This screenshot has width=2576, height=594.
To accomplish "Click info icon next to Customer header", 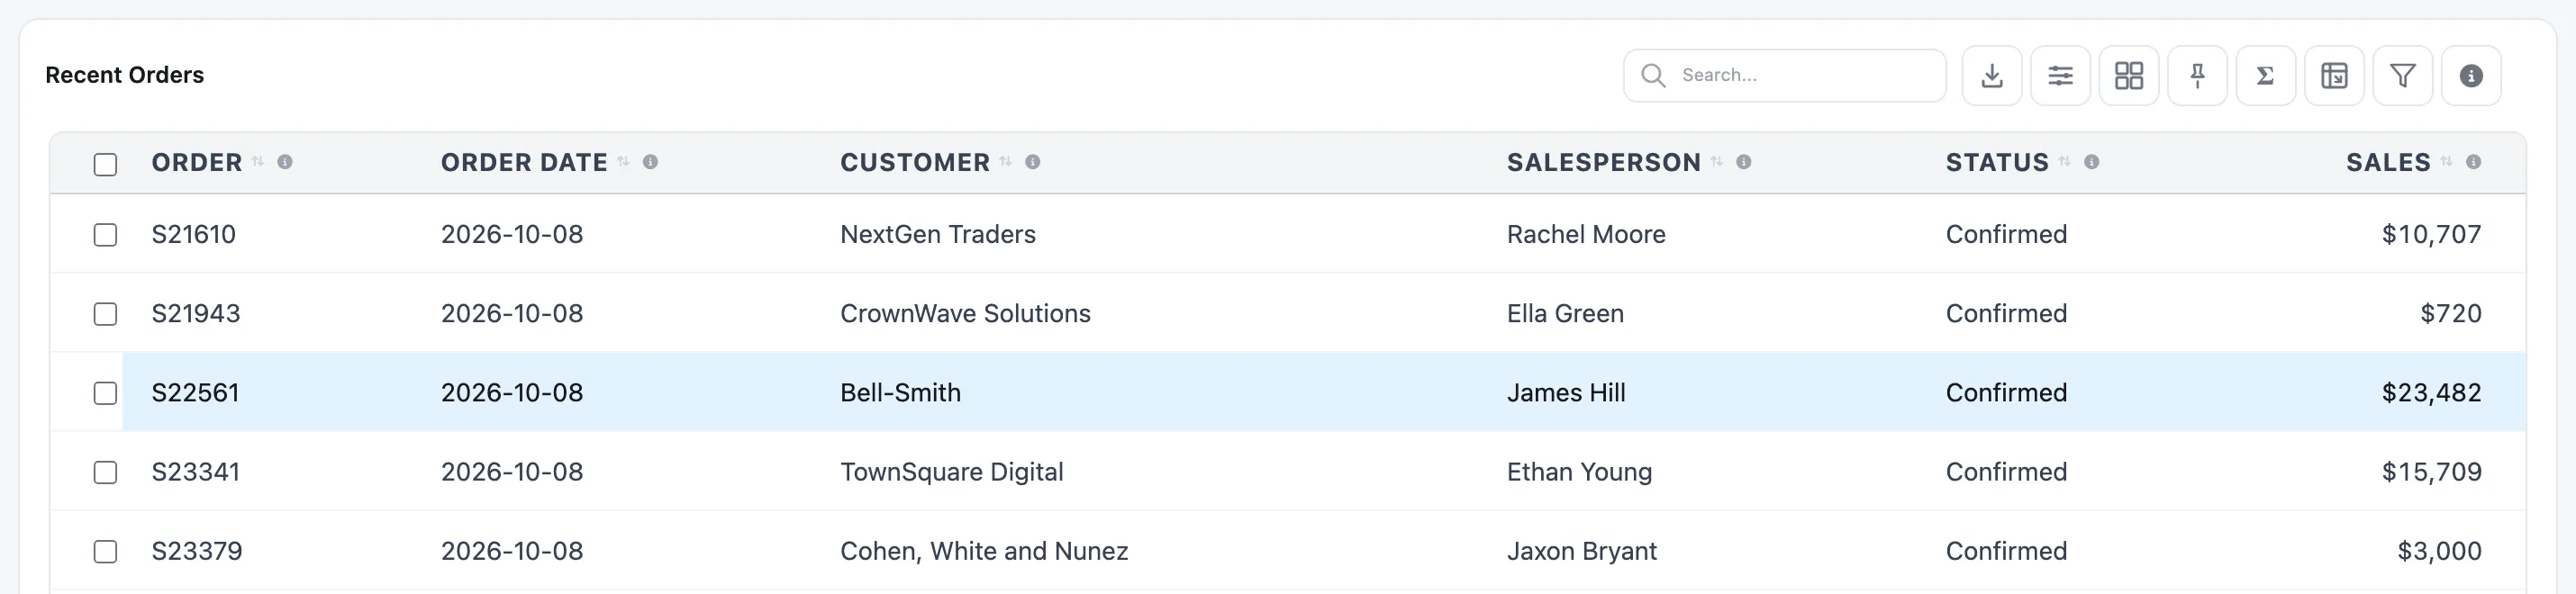I will click(x=1033, y=162).
